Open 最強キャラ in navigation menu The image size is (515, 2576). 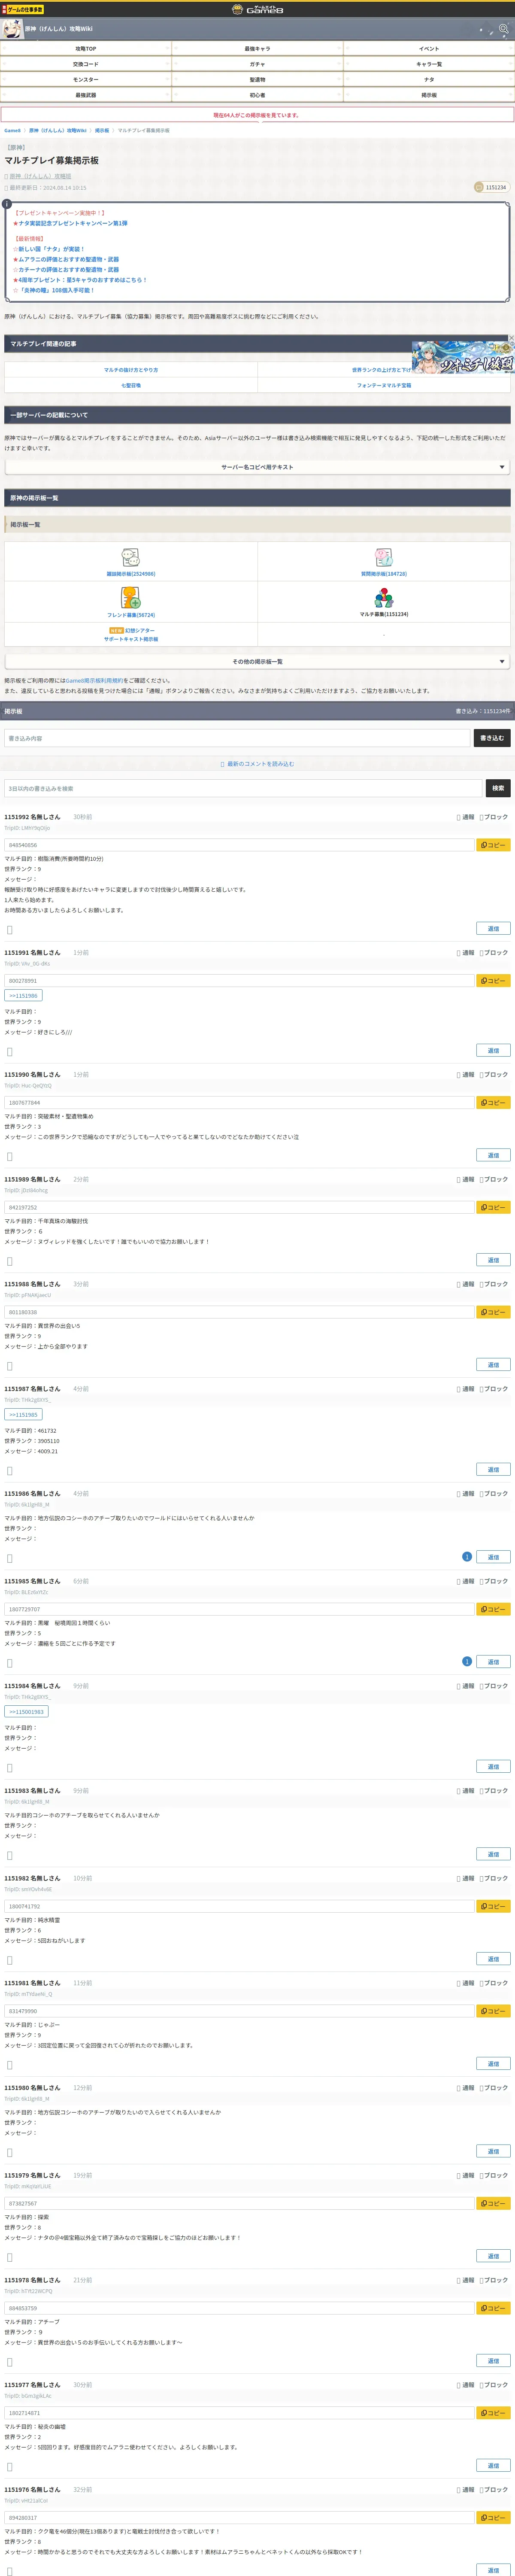point(257,48)
